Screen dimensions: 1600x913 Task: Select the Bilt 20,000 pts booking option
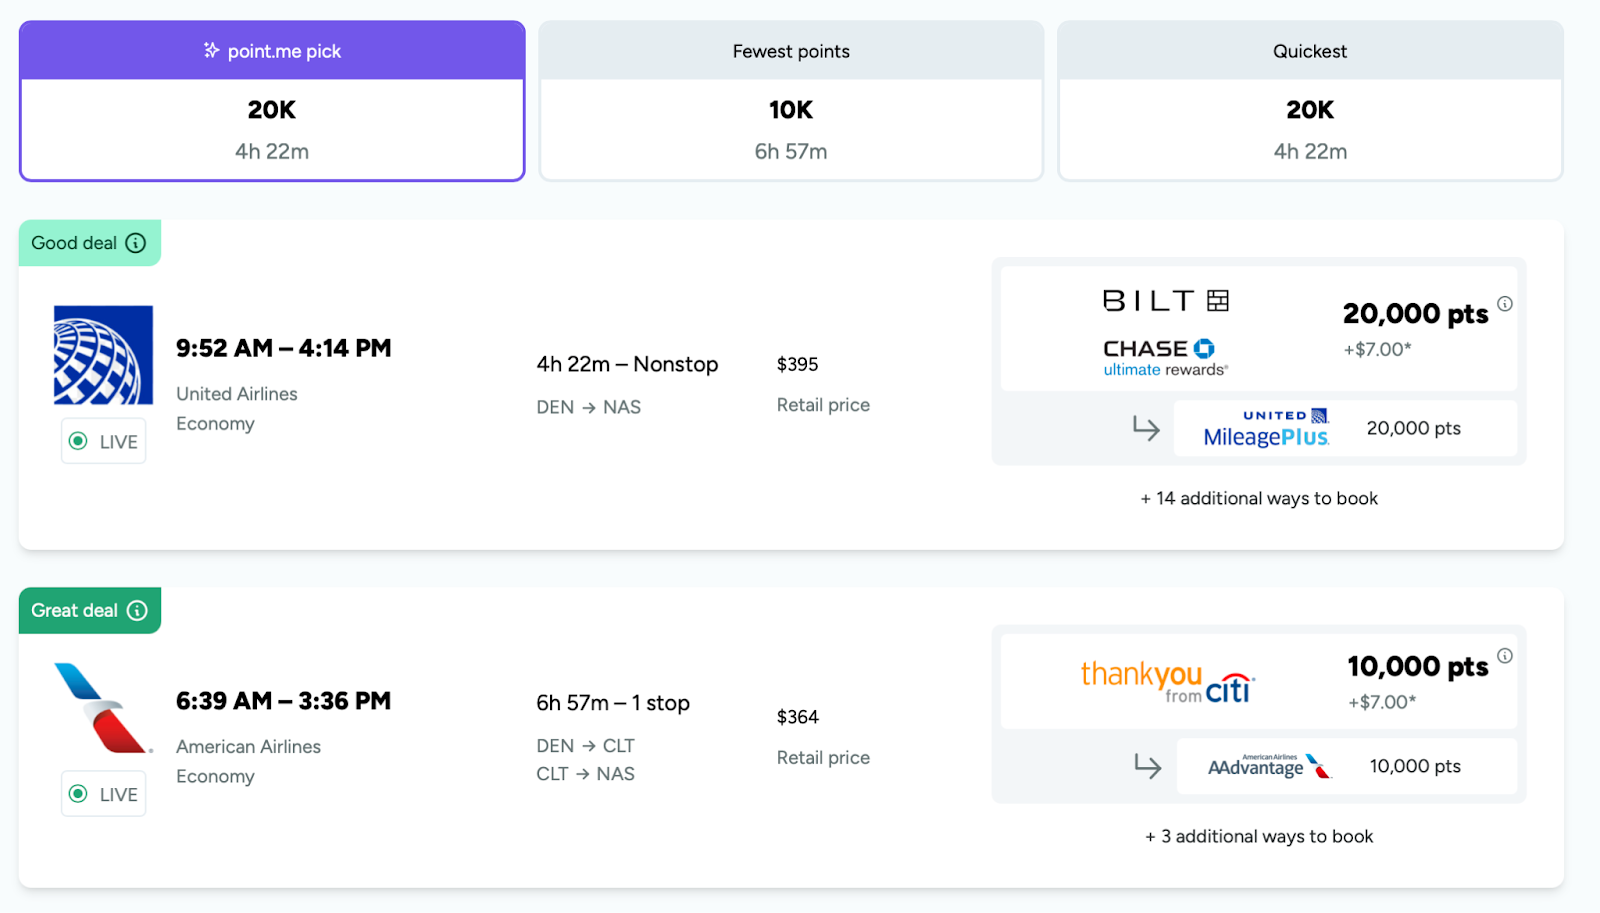(x=1258, y=327)
